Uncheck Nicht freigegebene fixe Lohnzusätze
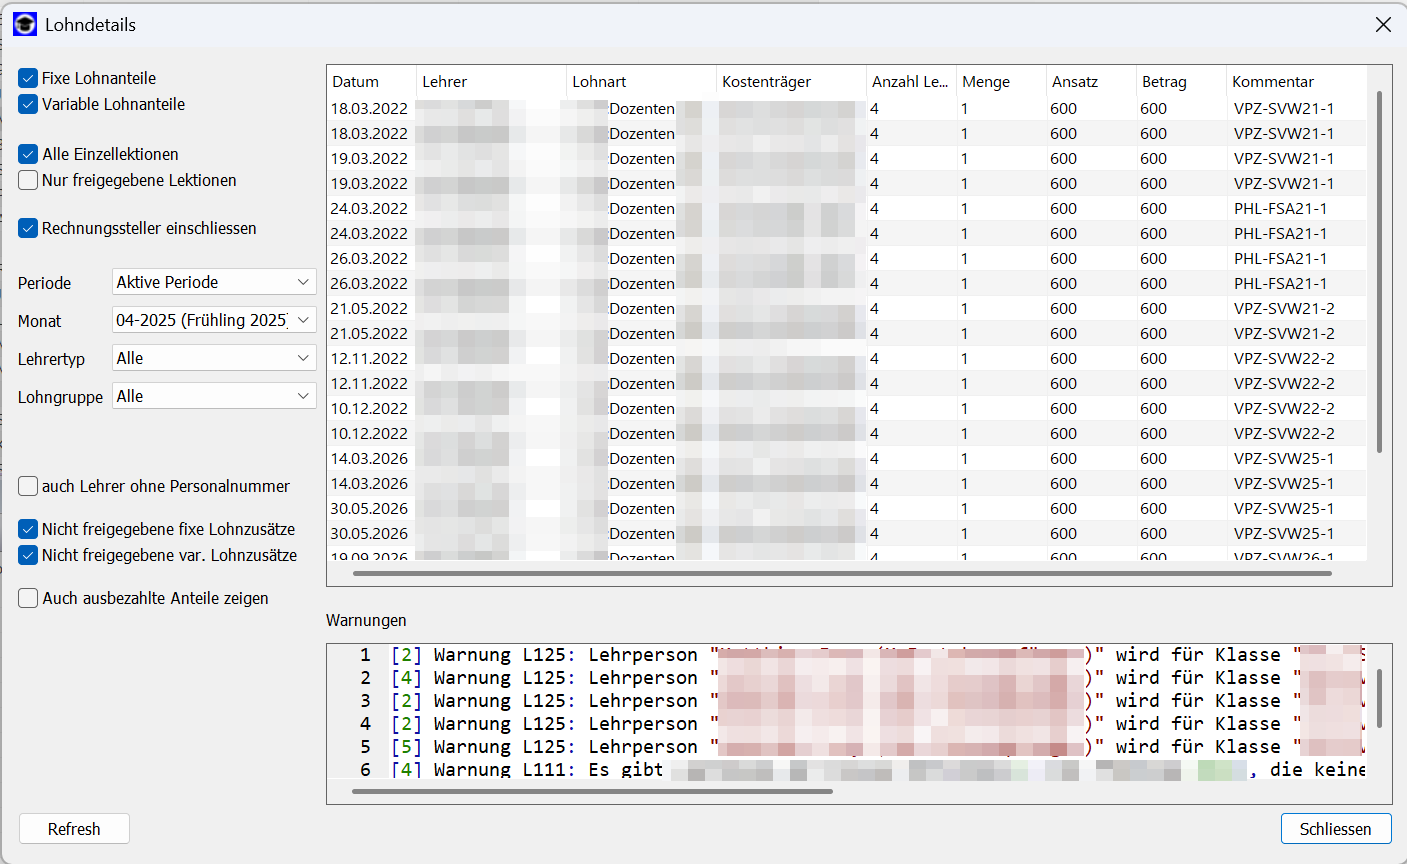The height and width of the screenshot is (864, 1407). pos(28,529)
